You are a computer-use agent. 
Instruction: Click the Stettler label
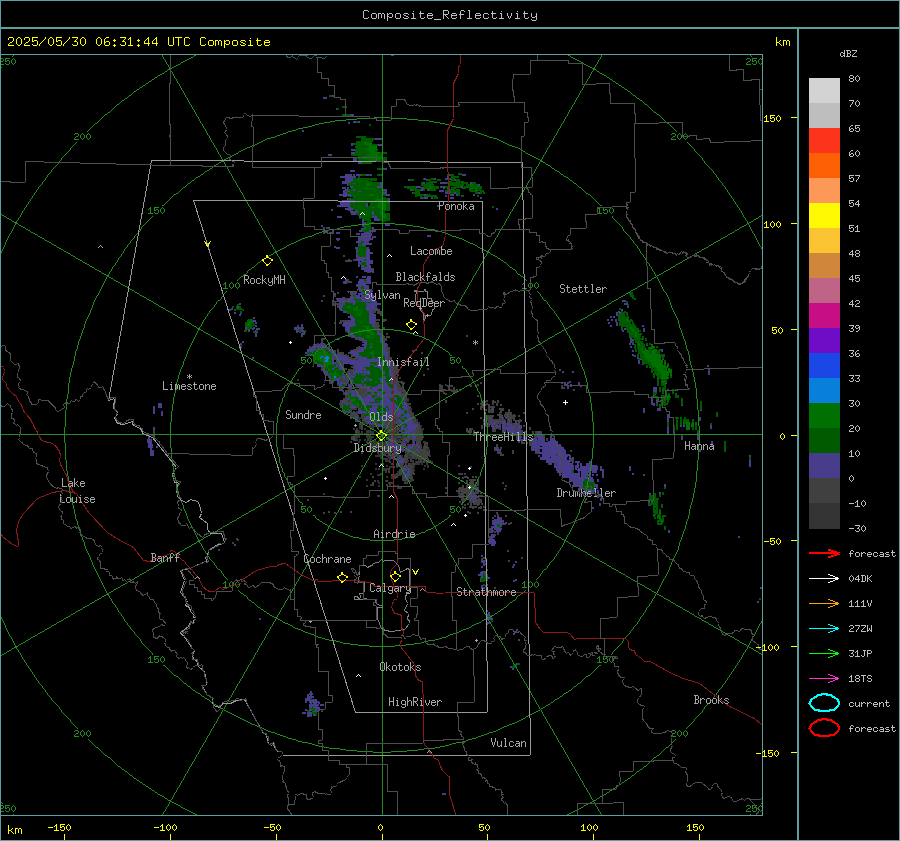pos(583,289)
